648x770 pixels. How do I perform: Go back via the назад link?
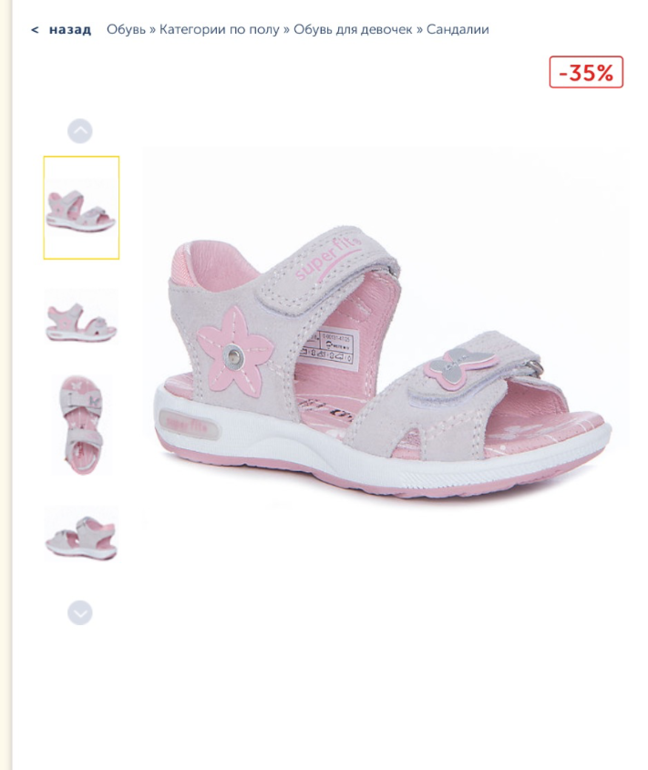coord(70,29)
